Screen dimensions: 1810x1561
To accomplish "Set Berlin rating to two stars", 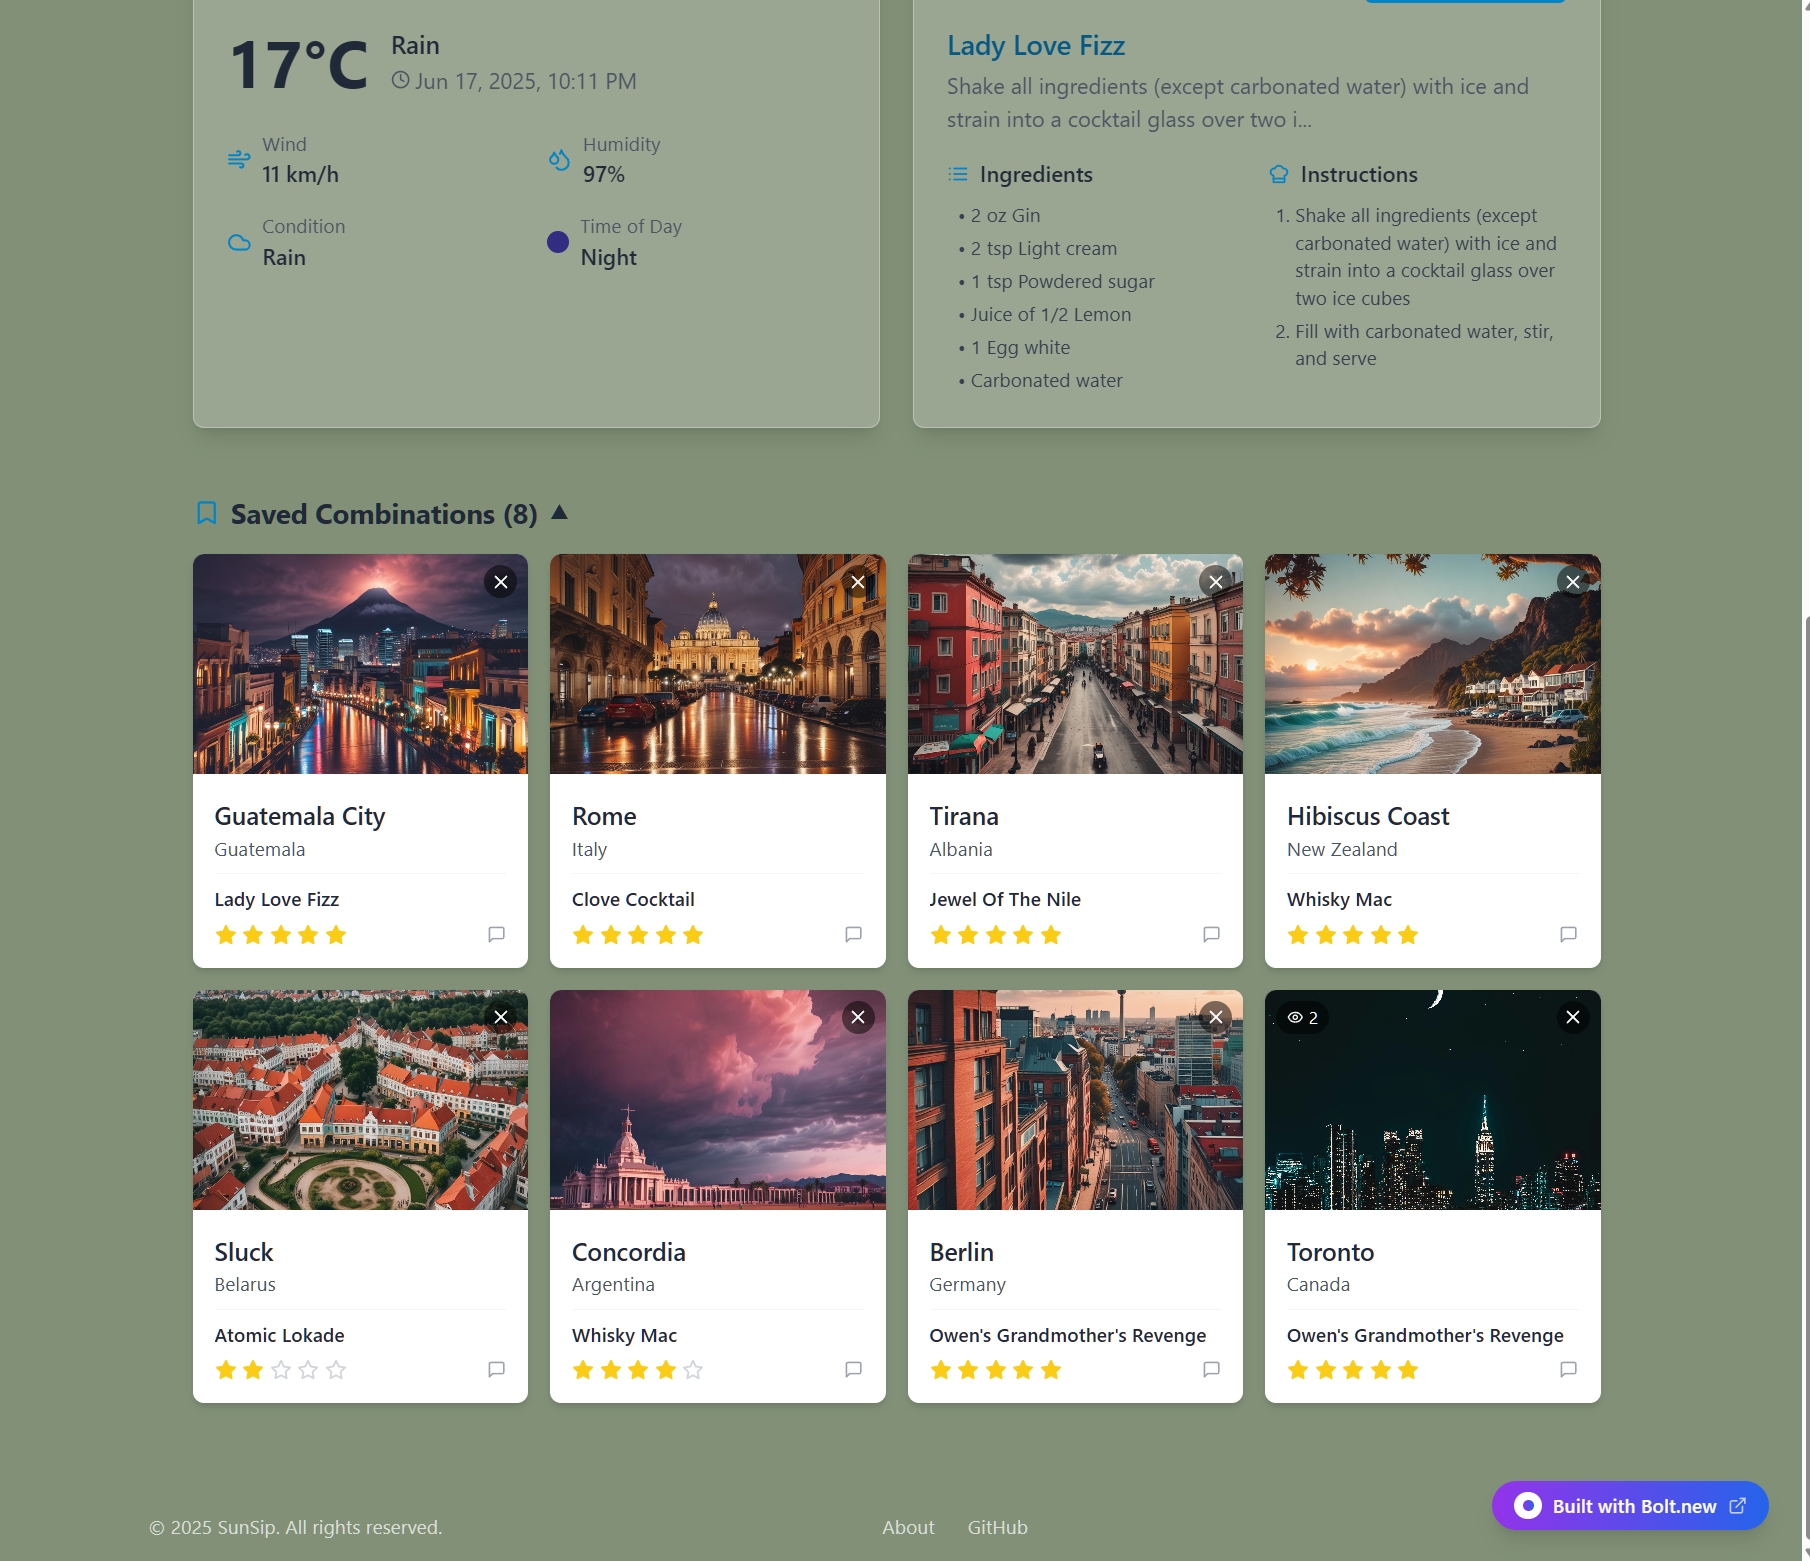I will tap(968, 1370).
